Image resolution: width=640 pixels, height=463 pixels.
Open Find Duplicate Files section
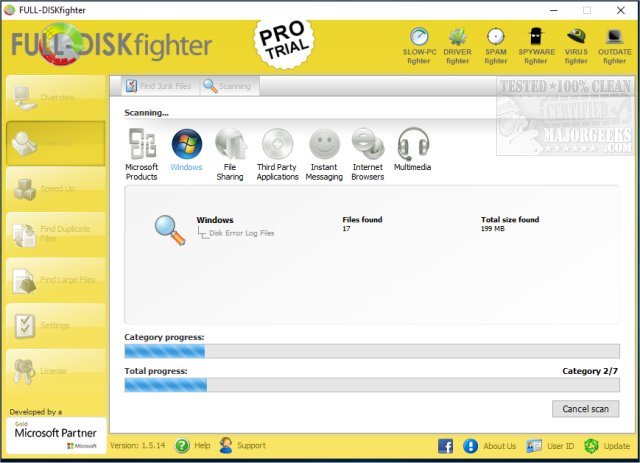[x=56, y=234]
